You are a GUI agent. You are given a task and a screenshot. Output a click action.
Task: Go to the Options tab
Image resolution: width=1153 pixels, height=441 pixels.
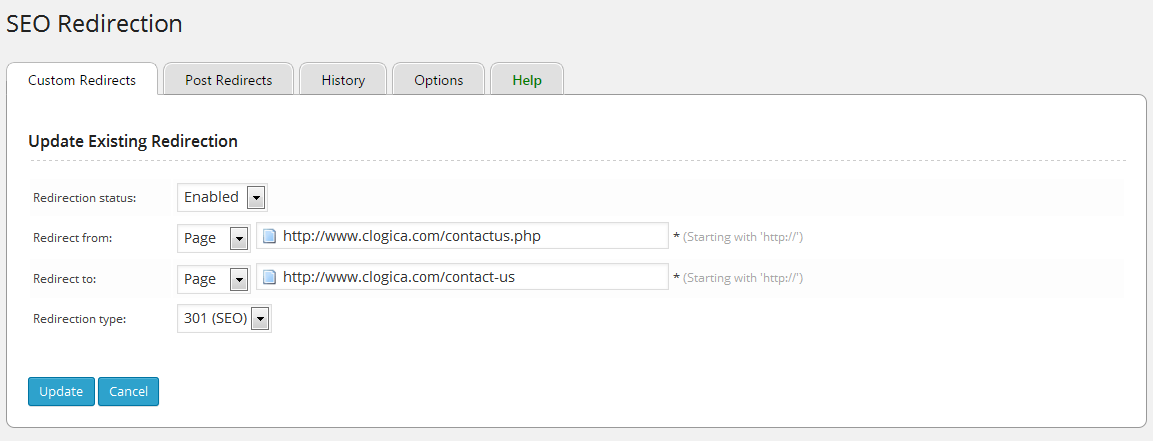tap(439, 80)
